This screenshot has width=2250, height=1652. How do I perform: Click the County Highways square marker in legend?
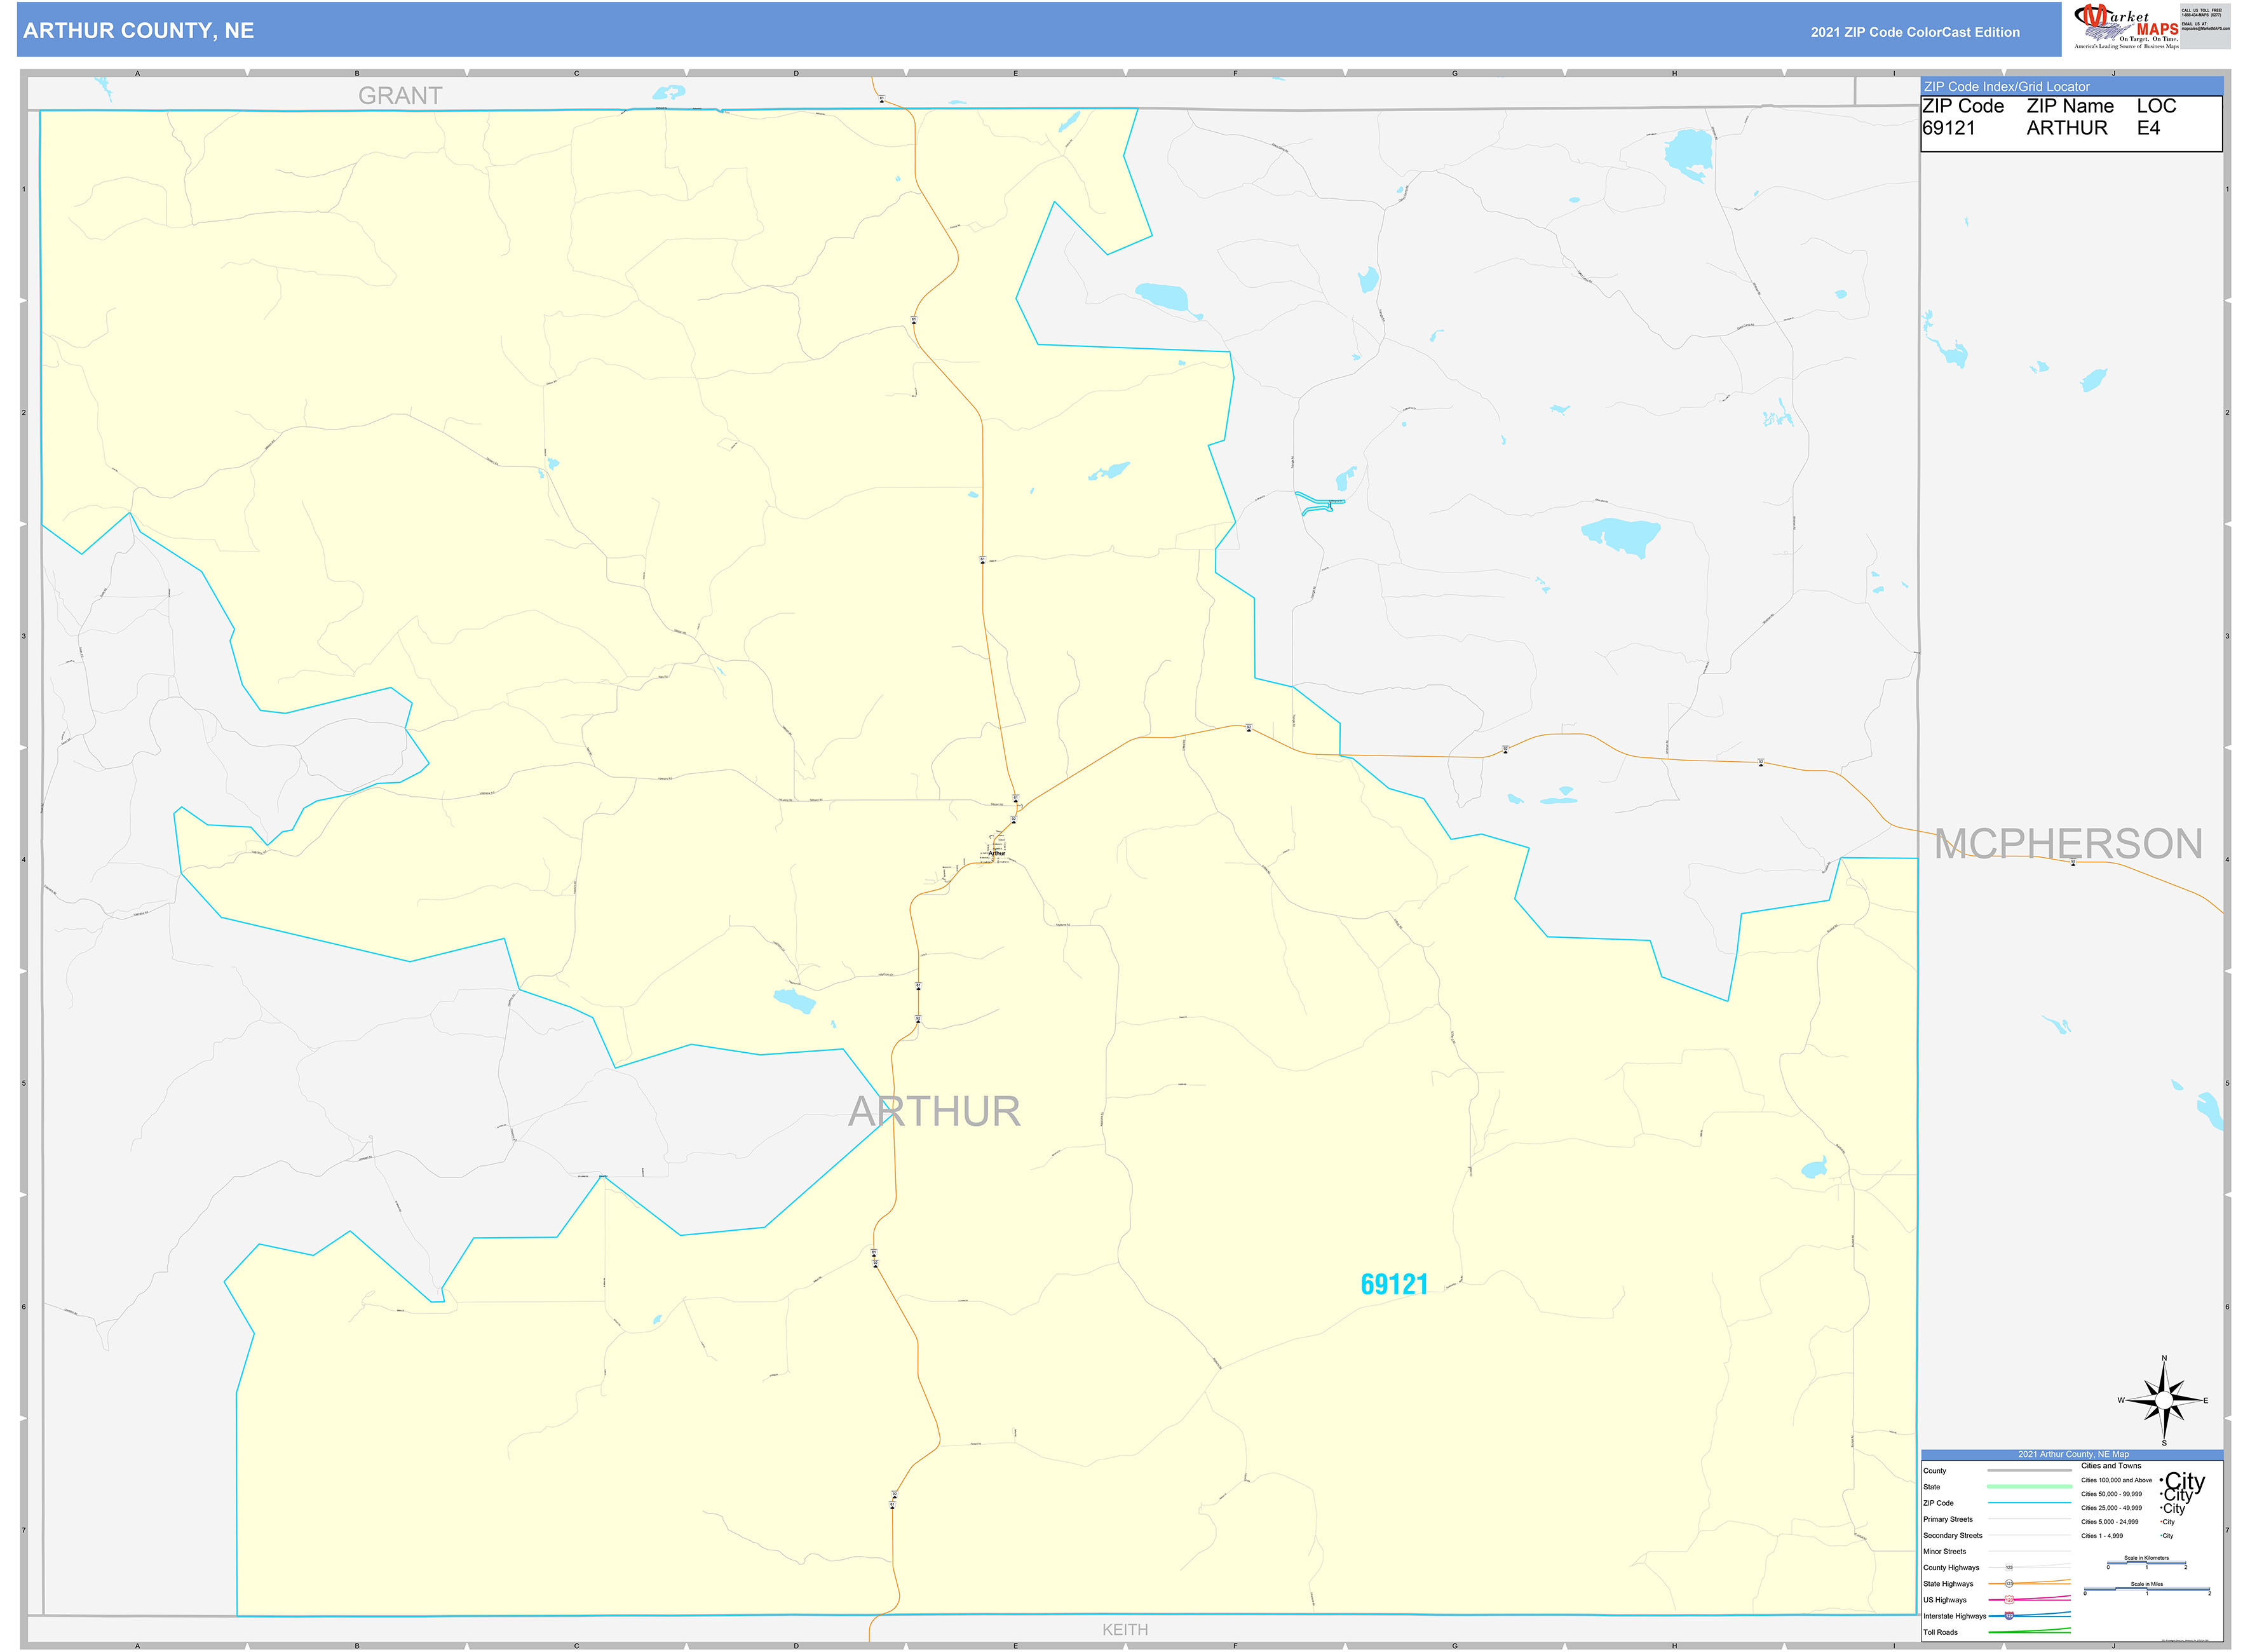[2009, 1568]
